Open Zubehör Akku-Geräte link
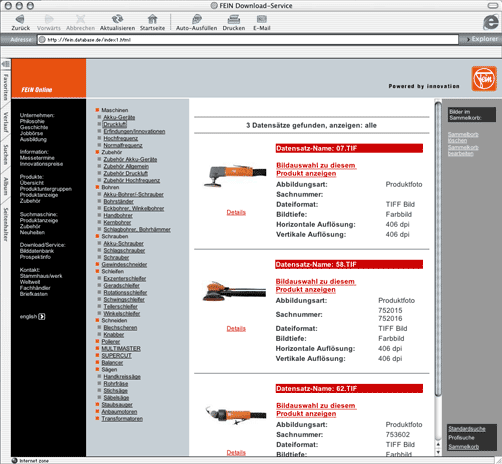This screenshot has height=464, width=502. click(x=130, y=159)
